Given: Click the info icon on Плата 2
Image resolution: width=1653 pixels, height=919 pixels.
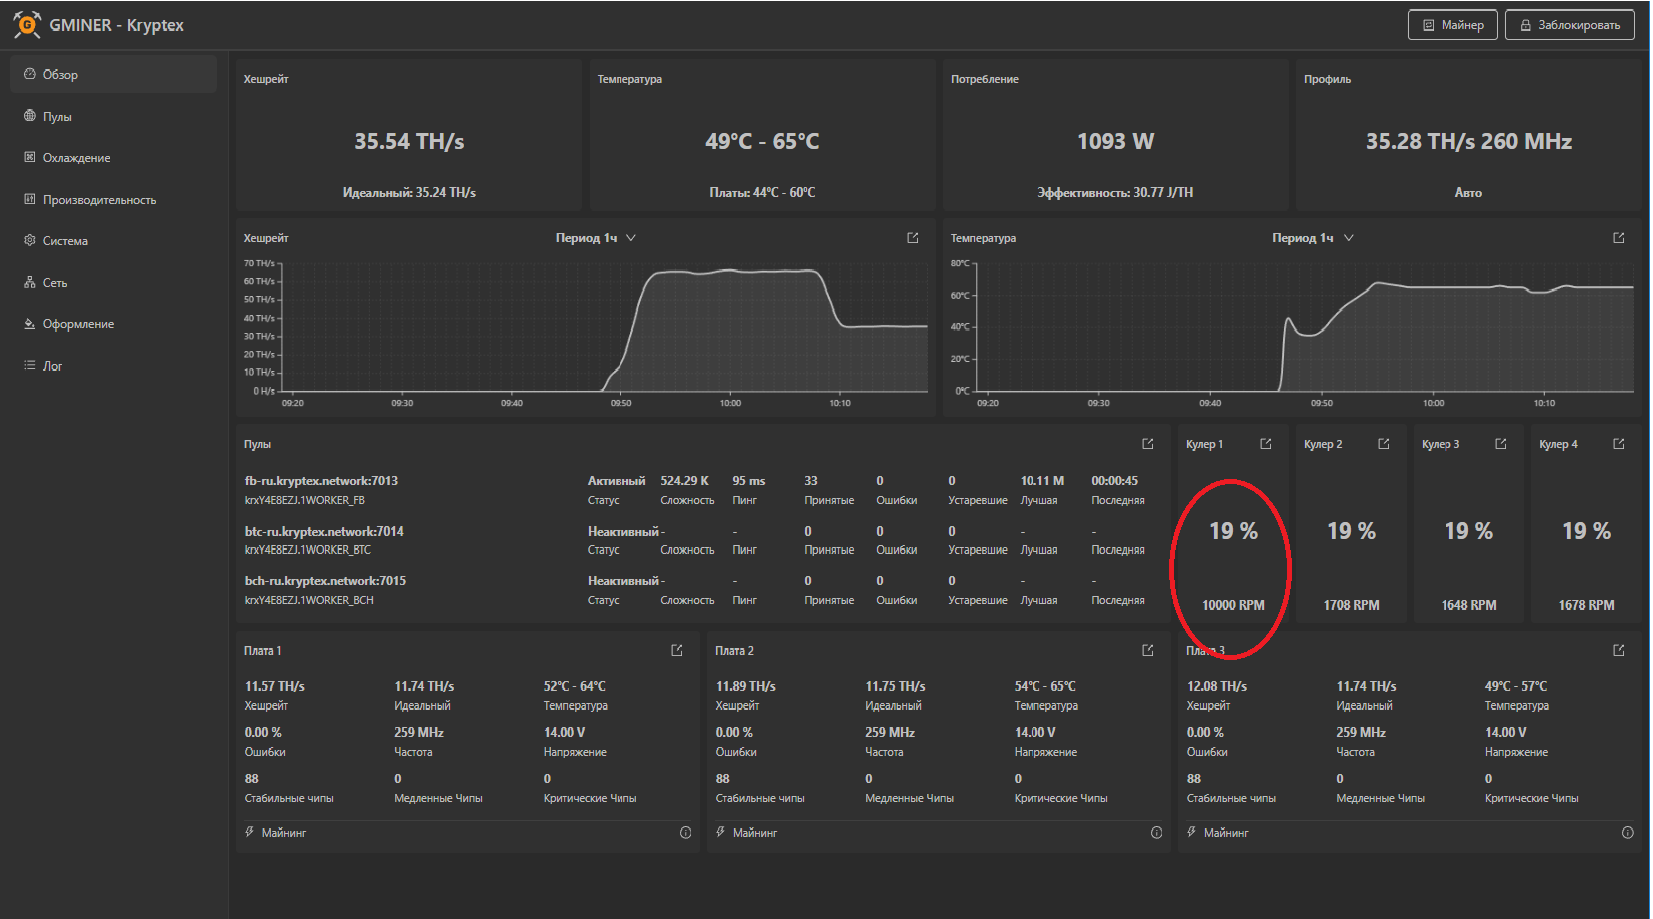Looking at the screenshot, I should coord(1156,833).
